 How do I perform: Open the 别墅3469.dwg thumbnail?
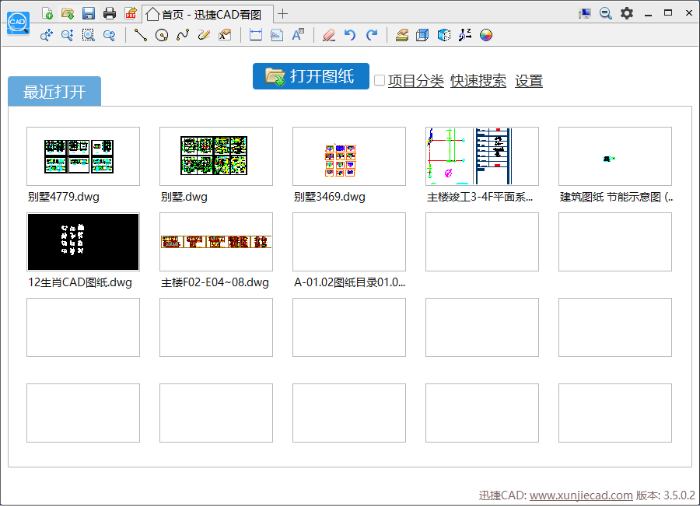tap(349, 156)
